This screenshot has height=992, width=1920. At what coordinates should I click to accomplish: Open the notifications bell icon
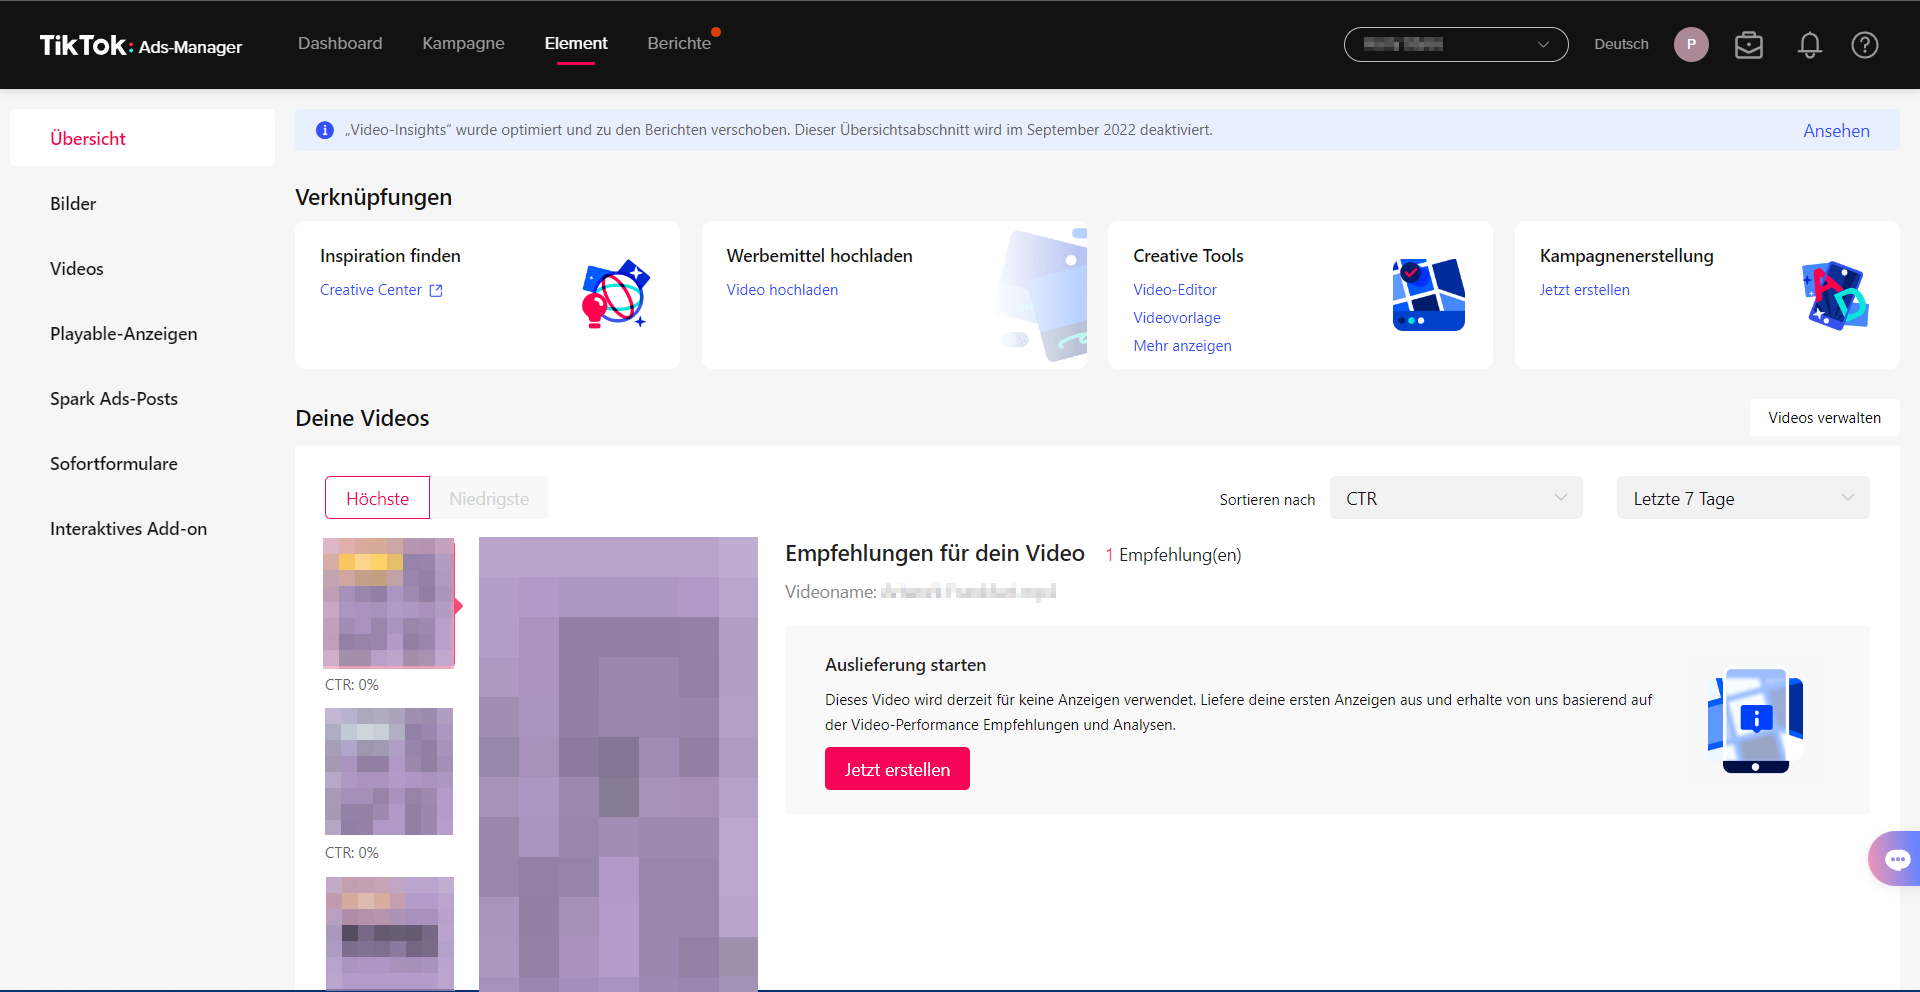(1809, 45)
